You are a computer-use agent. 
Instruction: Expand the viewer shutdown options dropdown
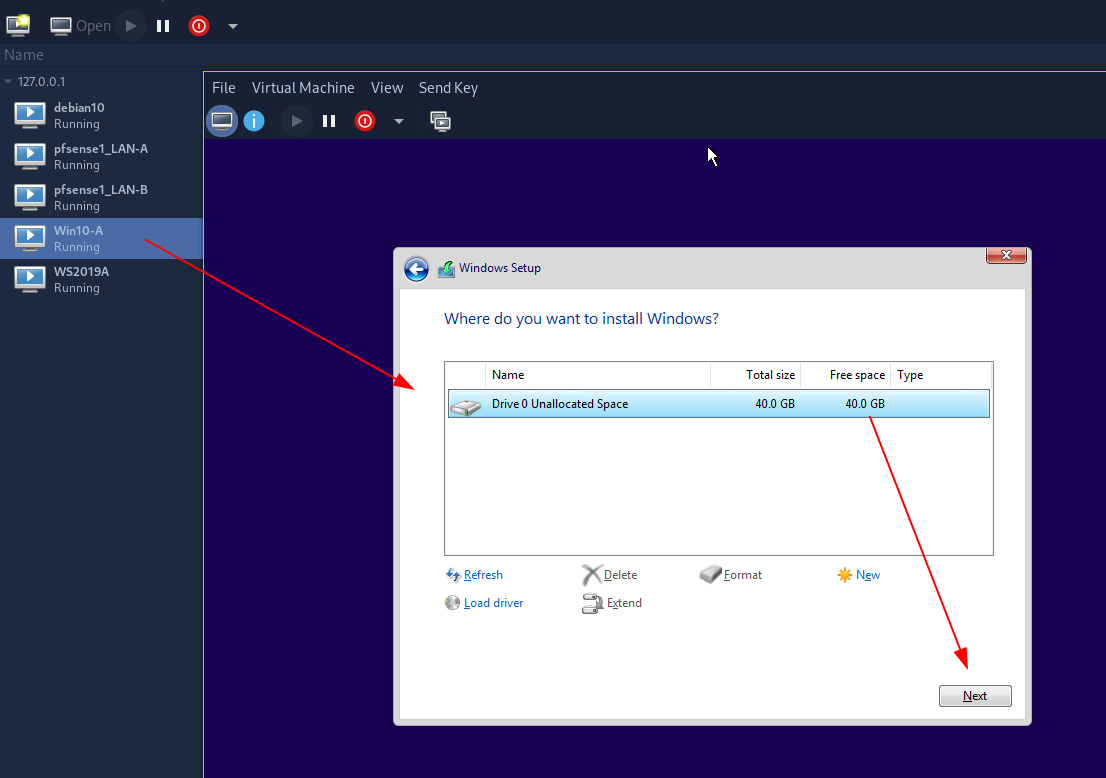tap(399, 121)
